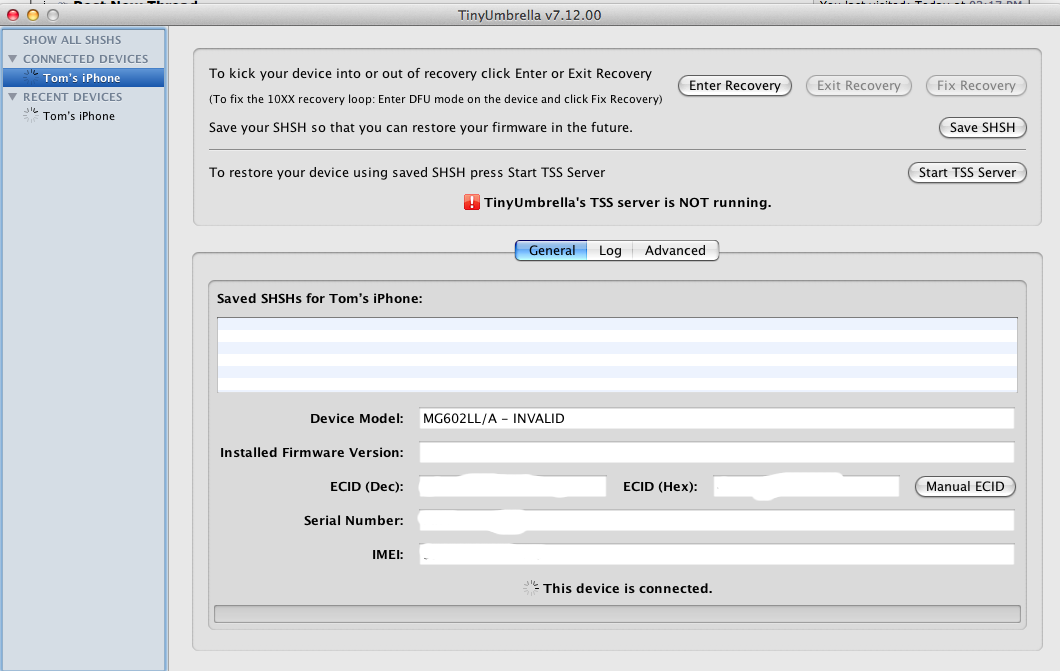This screenshot has height=671, width=1060.
Task: Switch to the Log tab
Action: (610, 250)
